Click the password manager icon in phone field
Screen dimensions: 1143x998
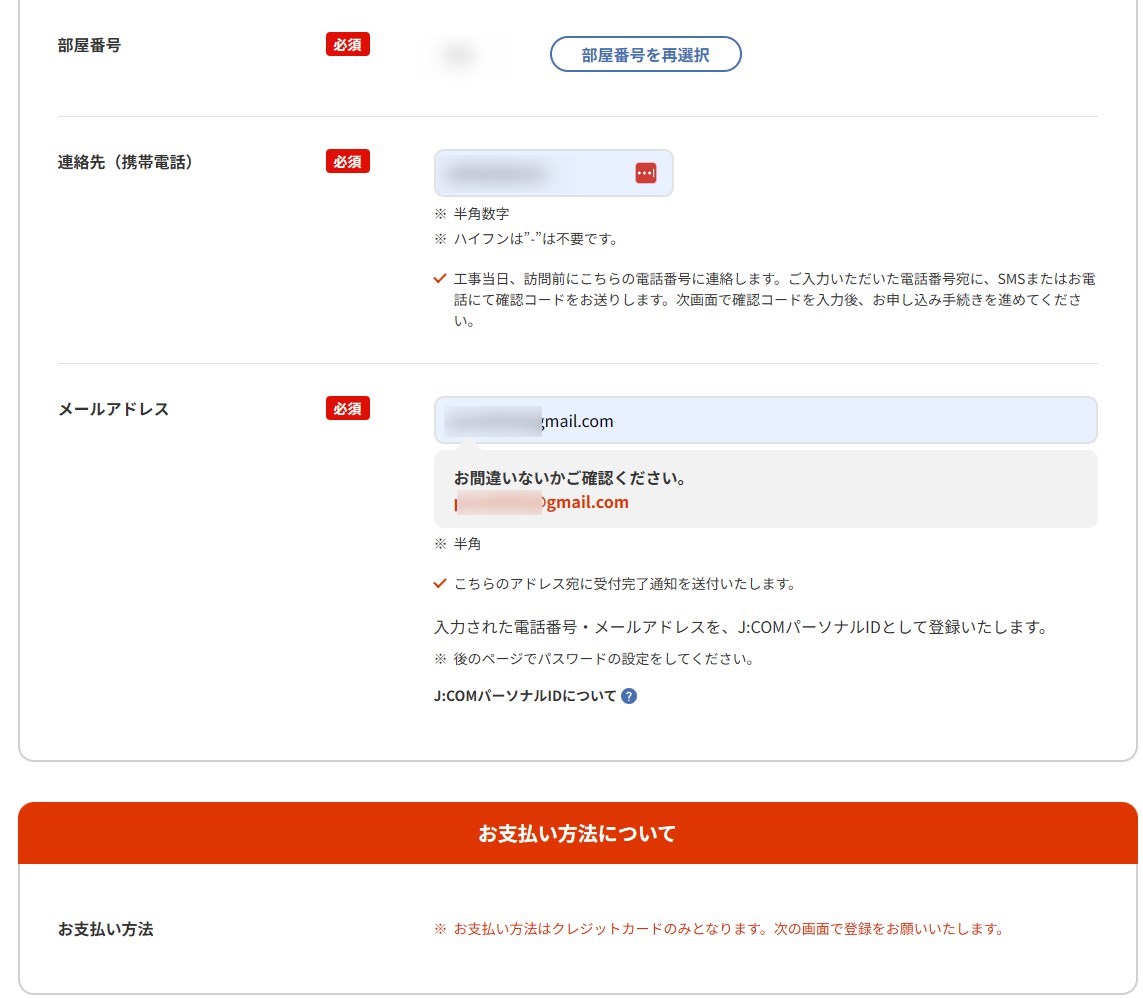(x=645, y=173)
